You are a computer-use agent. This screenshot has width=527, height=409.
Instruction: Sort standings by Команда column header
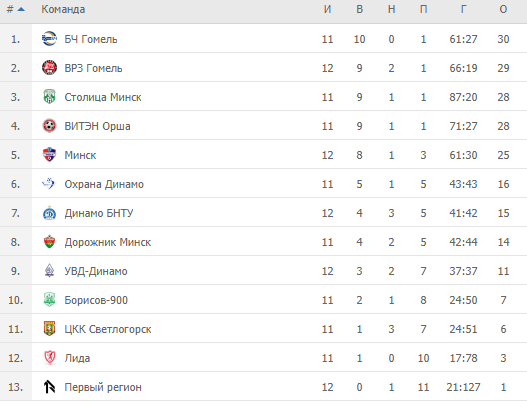pyautogui.click(x=63, y=9)
